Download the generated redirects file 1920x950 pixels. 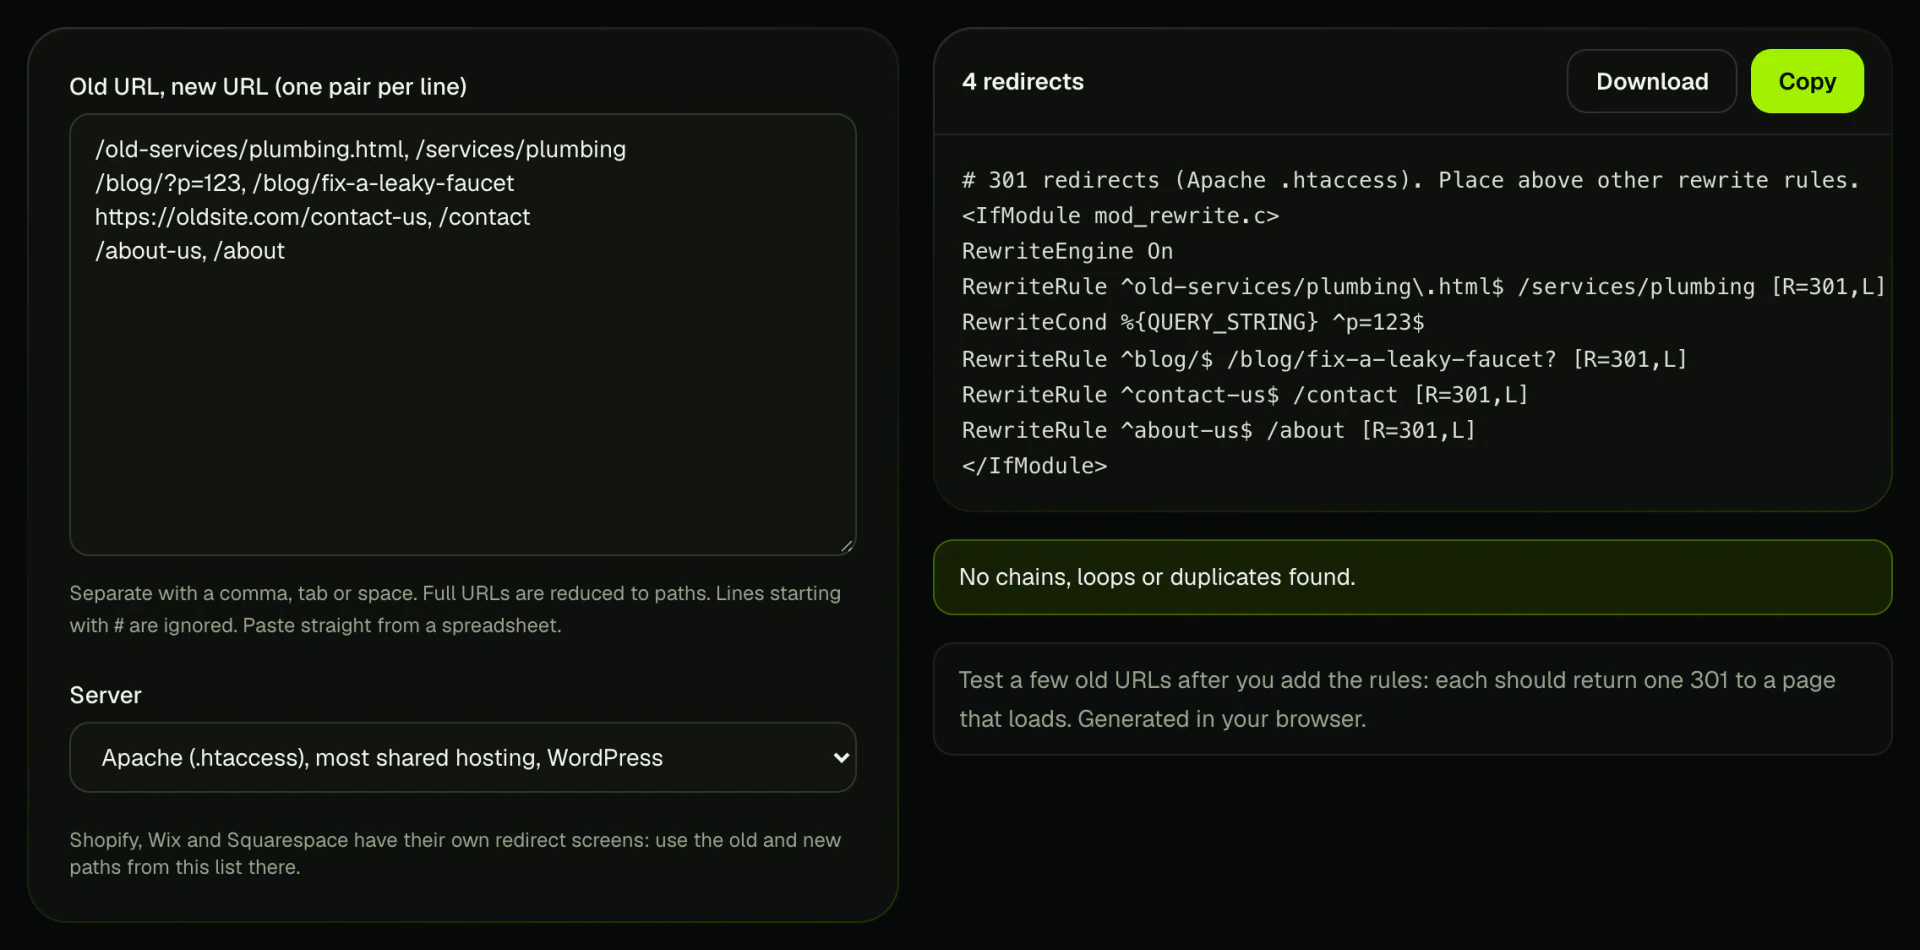pyautogui.click(x=1651, y=81)
